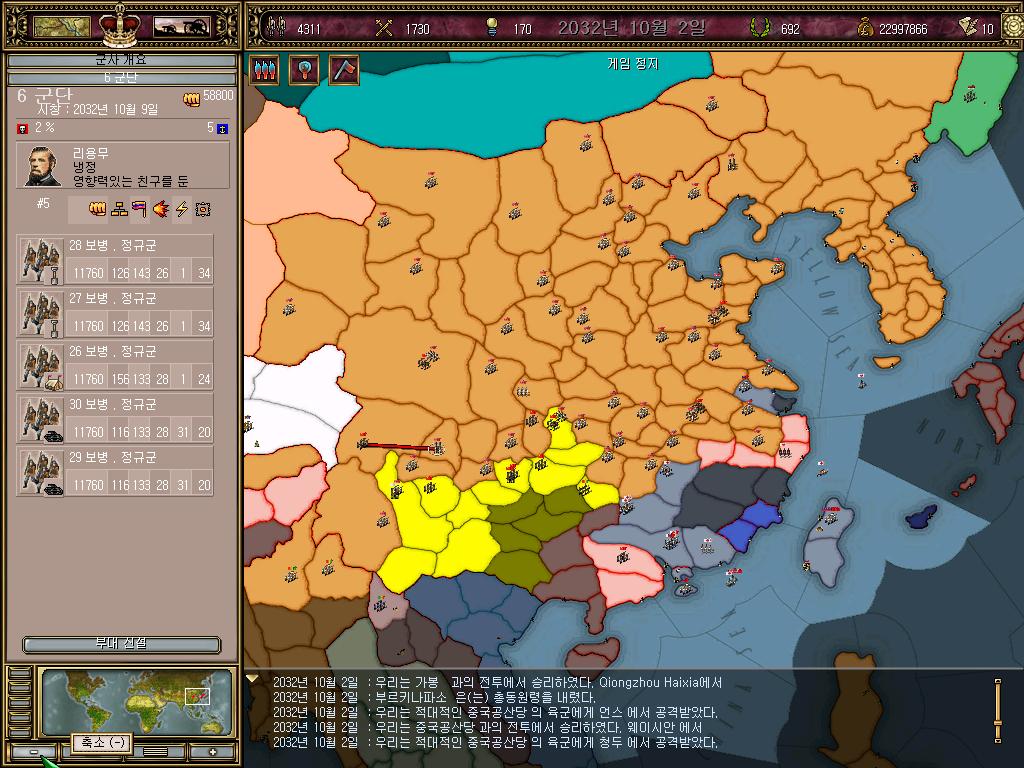Click the gear icon at top bar end
This screenshot has width=1024, height=768.
1013,27
